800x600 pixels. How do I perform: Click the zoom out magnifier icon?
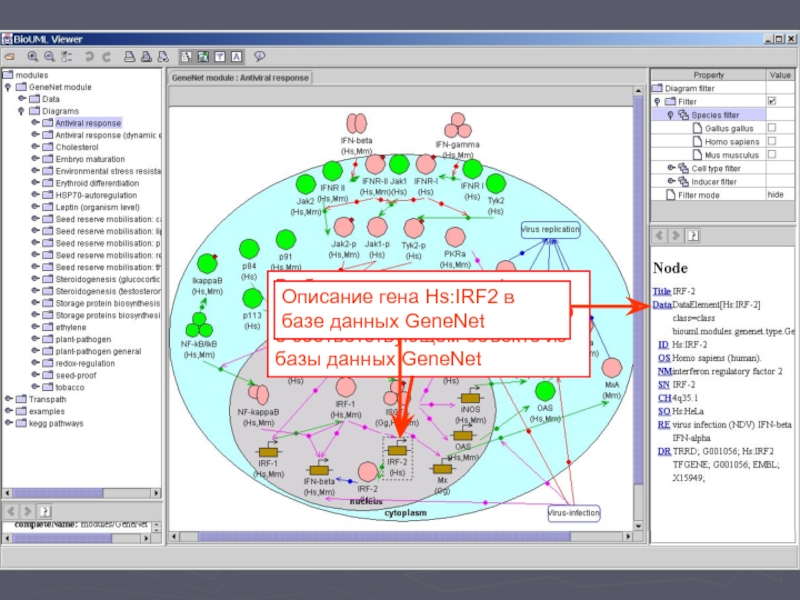point(49,57)
